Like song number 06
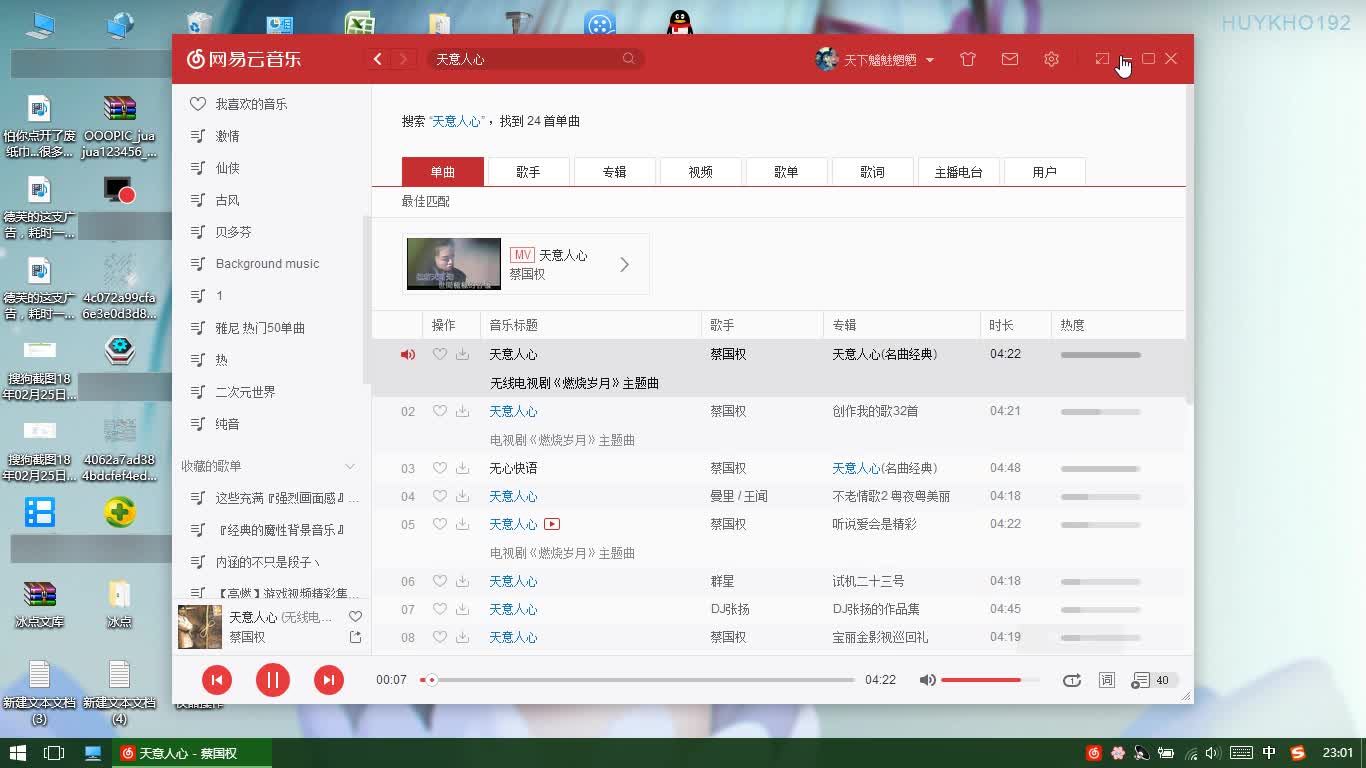This screenshot has height=768, width=1366. (x=439, y=581)
